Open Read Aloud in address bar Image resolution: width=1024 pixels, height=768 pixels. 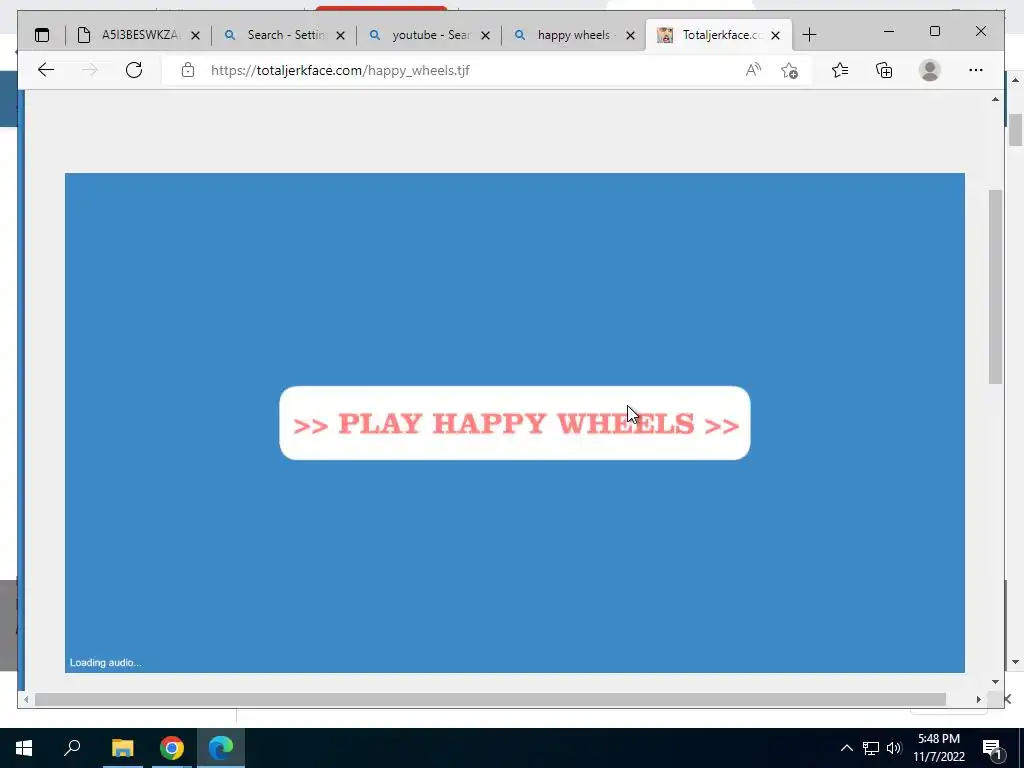point(753,70)
